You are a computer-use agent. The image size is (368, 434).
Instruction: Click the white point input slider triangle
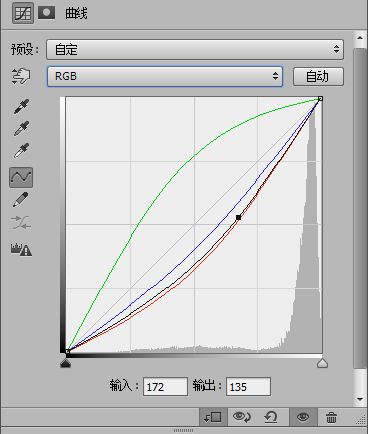tap(322, 363)
